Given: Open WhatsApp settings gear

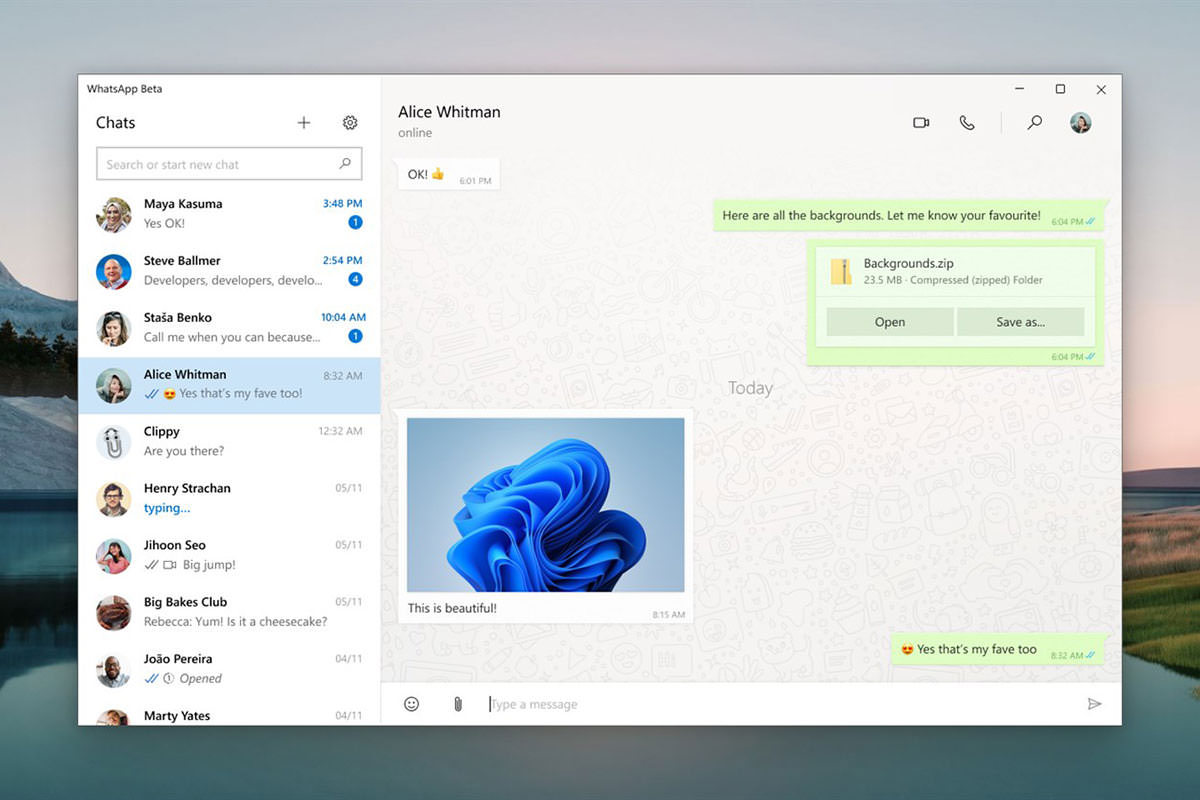Looking at the screenshot, I should [x=349, y=122].
